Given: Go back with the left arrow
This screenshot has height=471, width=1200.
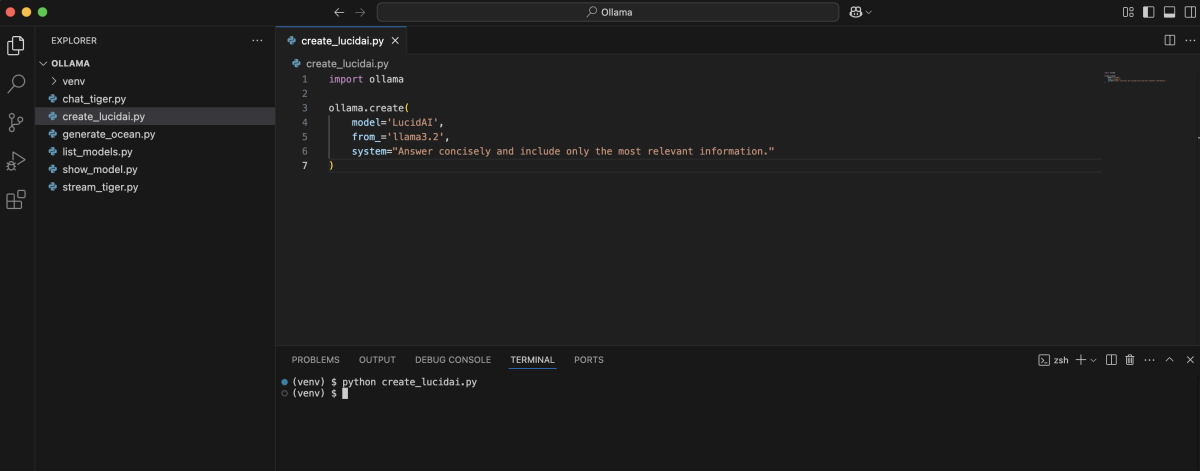Looking at the screenshot, I should pyautogui.click(x=339, y=12).
